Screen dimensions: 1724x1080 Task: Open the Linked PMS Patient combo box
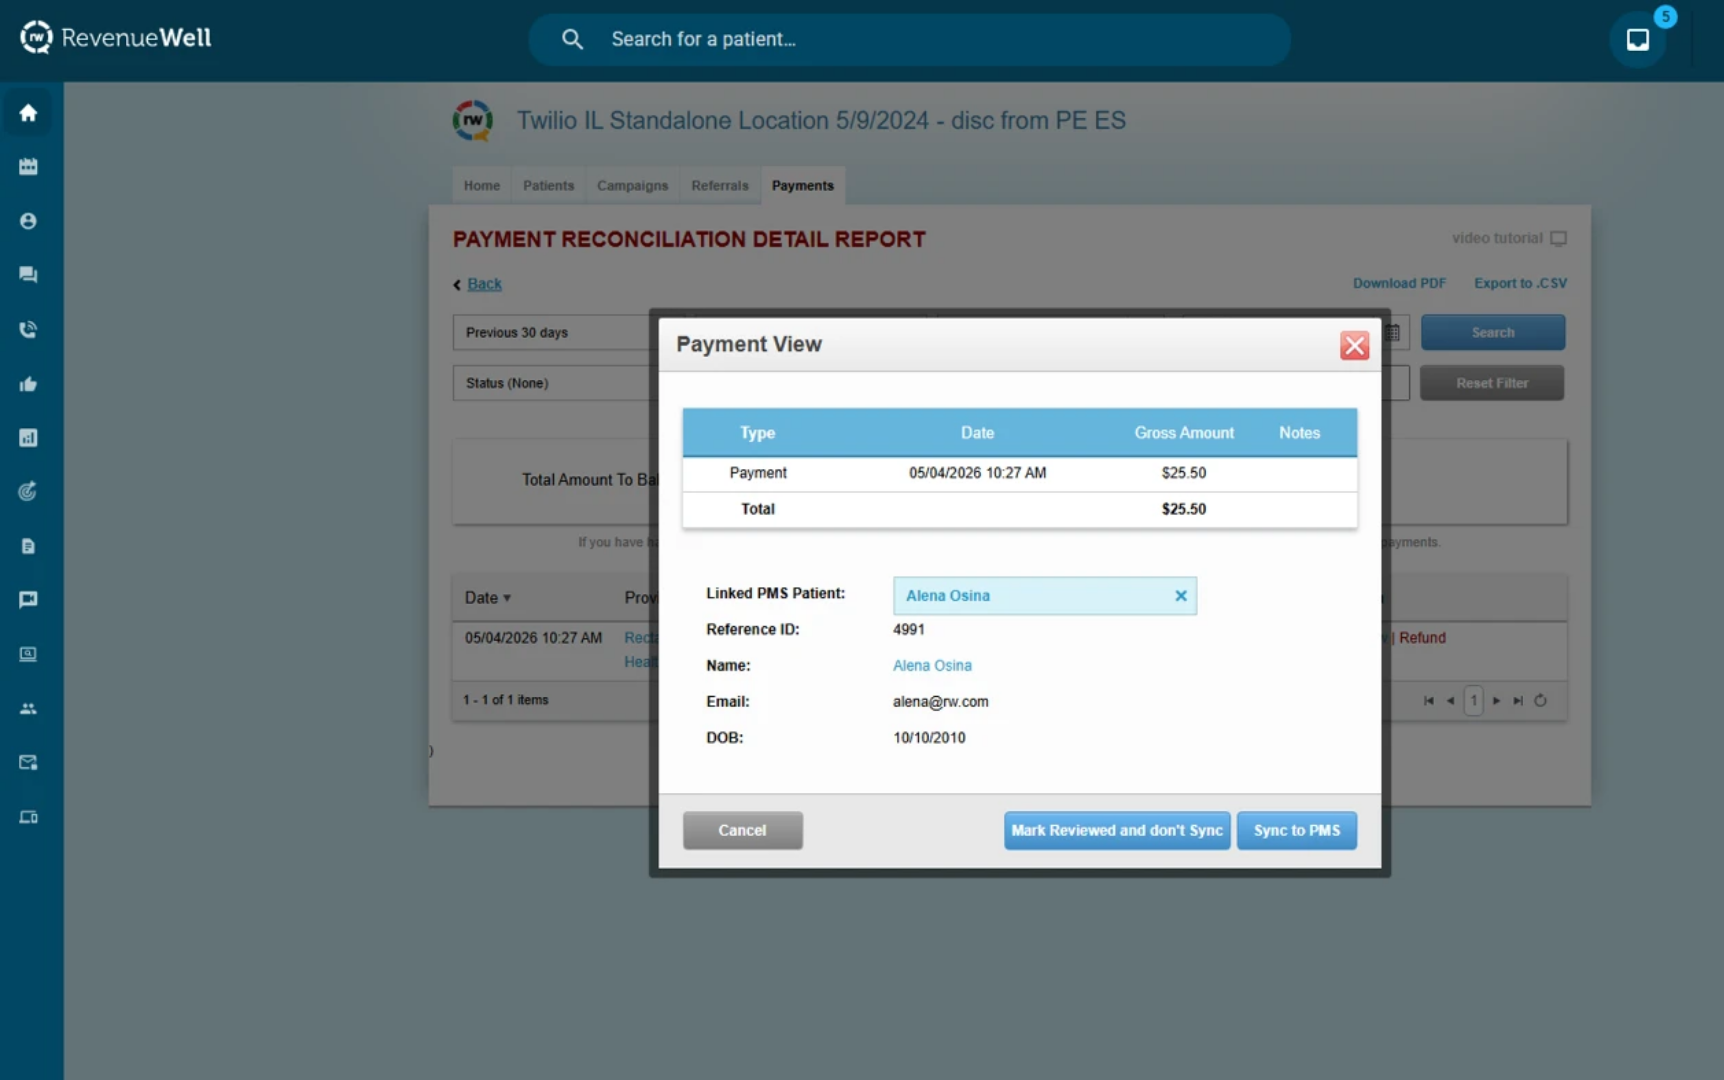pos(1044,596)
